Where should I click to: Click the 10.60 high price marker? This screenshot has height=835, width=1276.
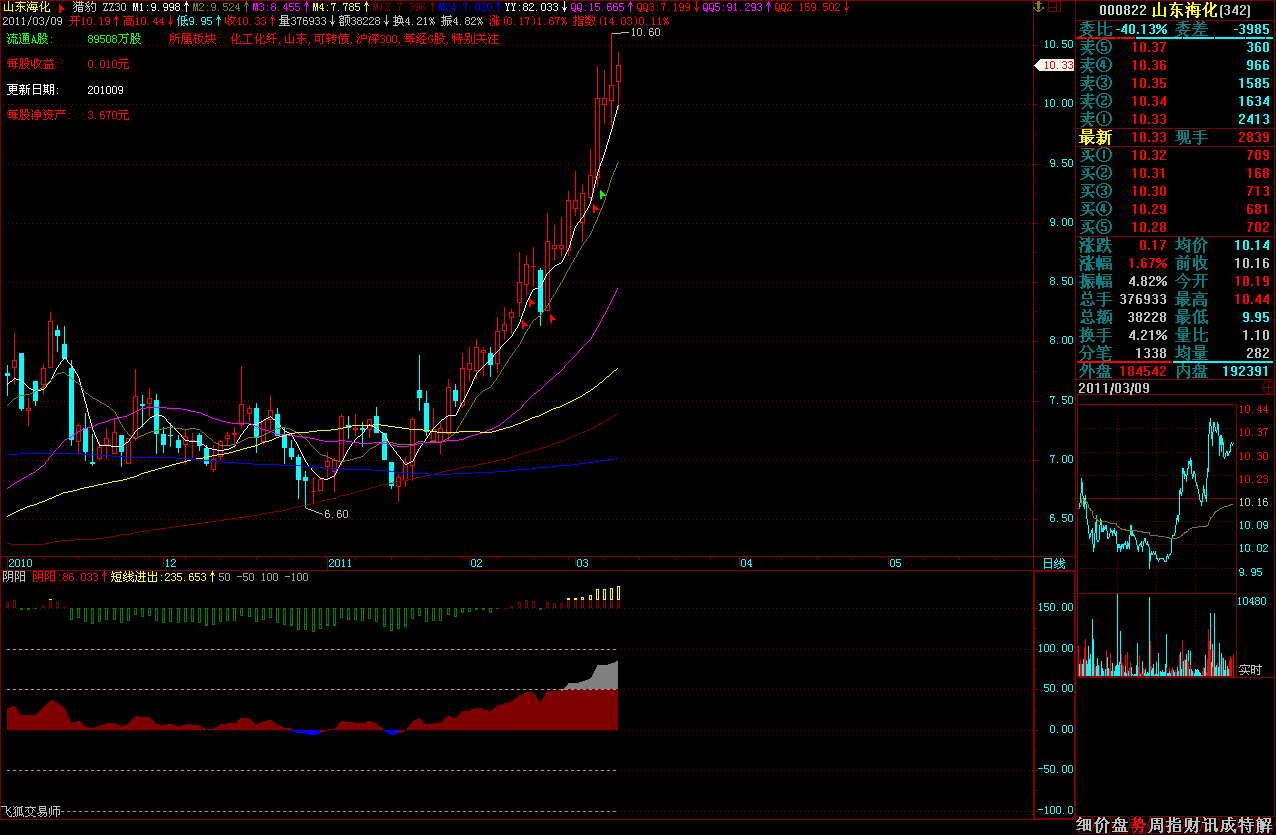[x=646, y=32]
